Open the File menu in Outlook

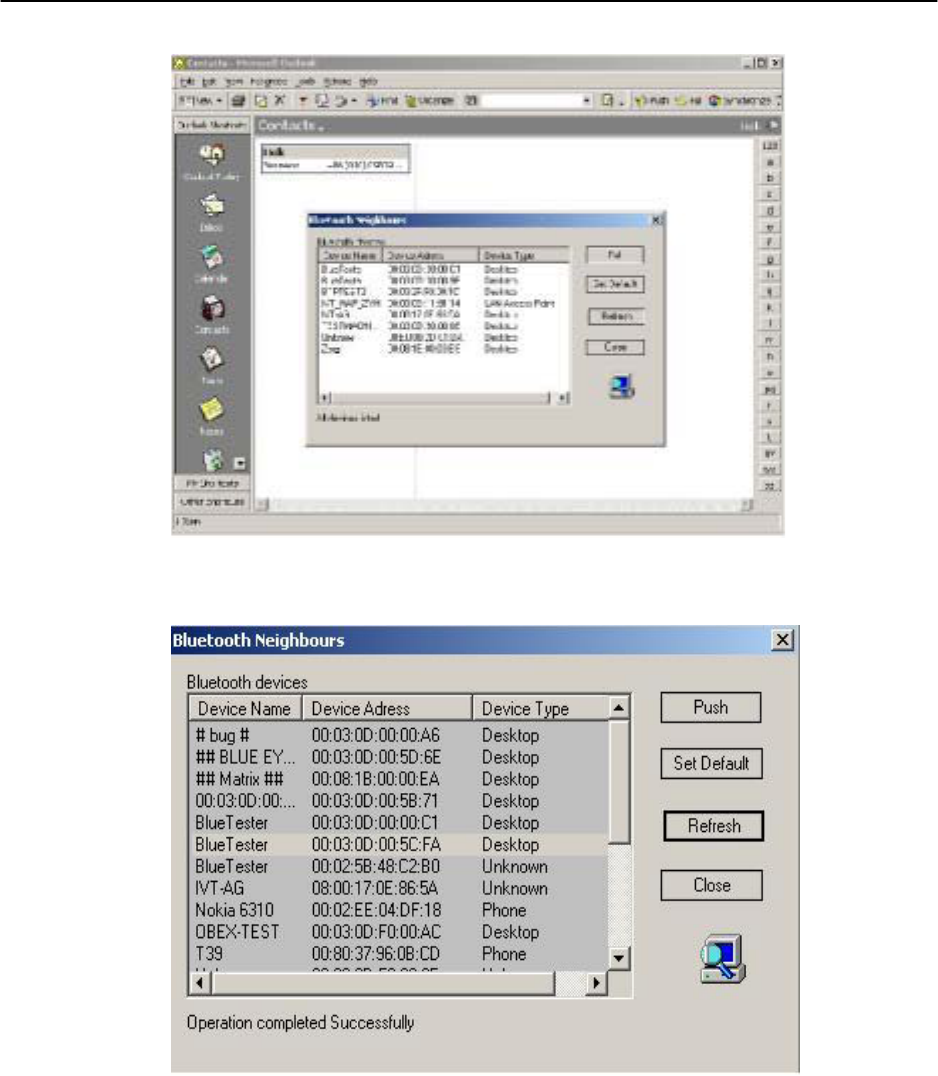(x=187, y=82)
